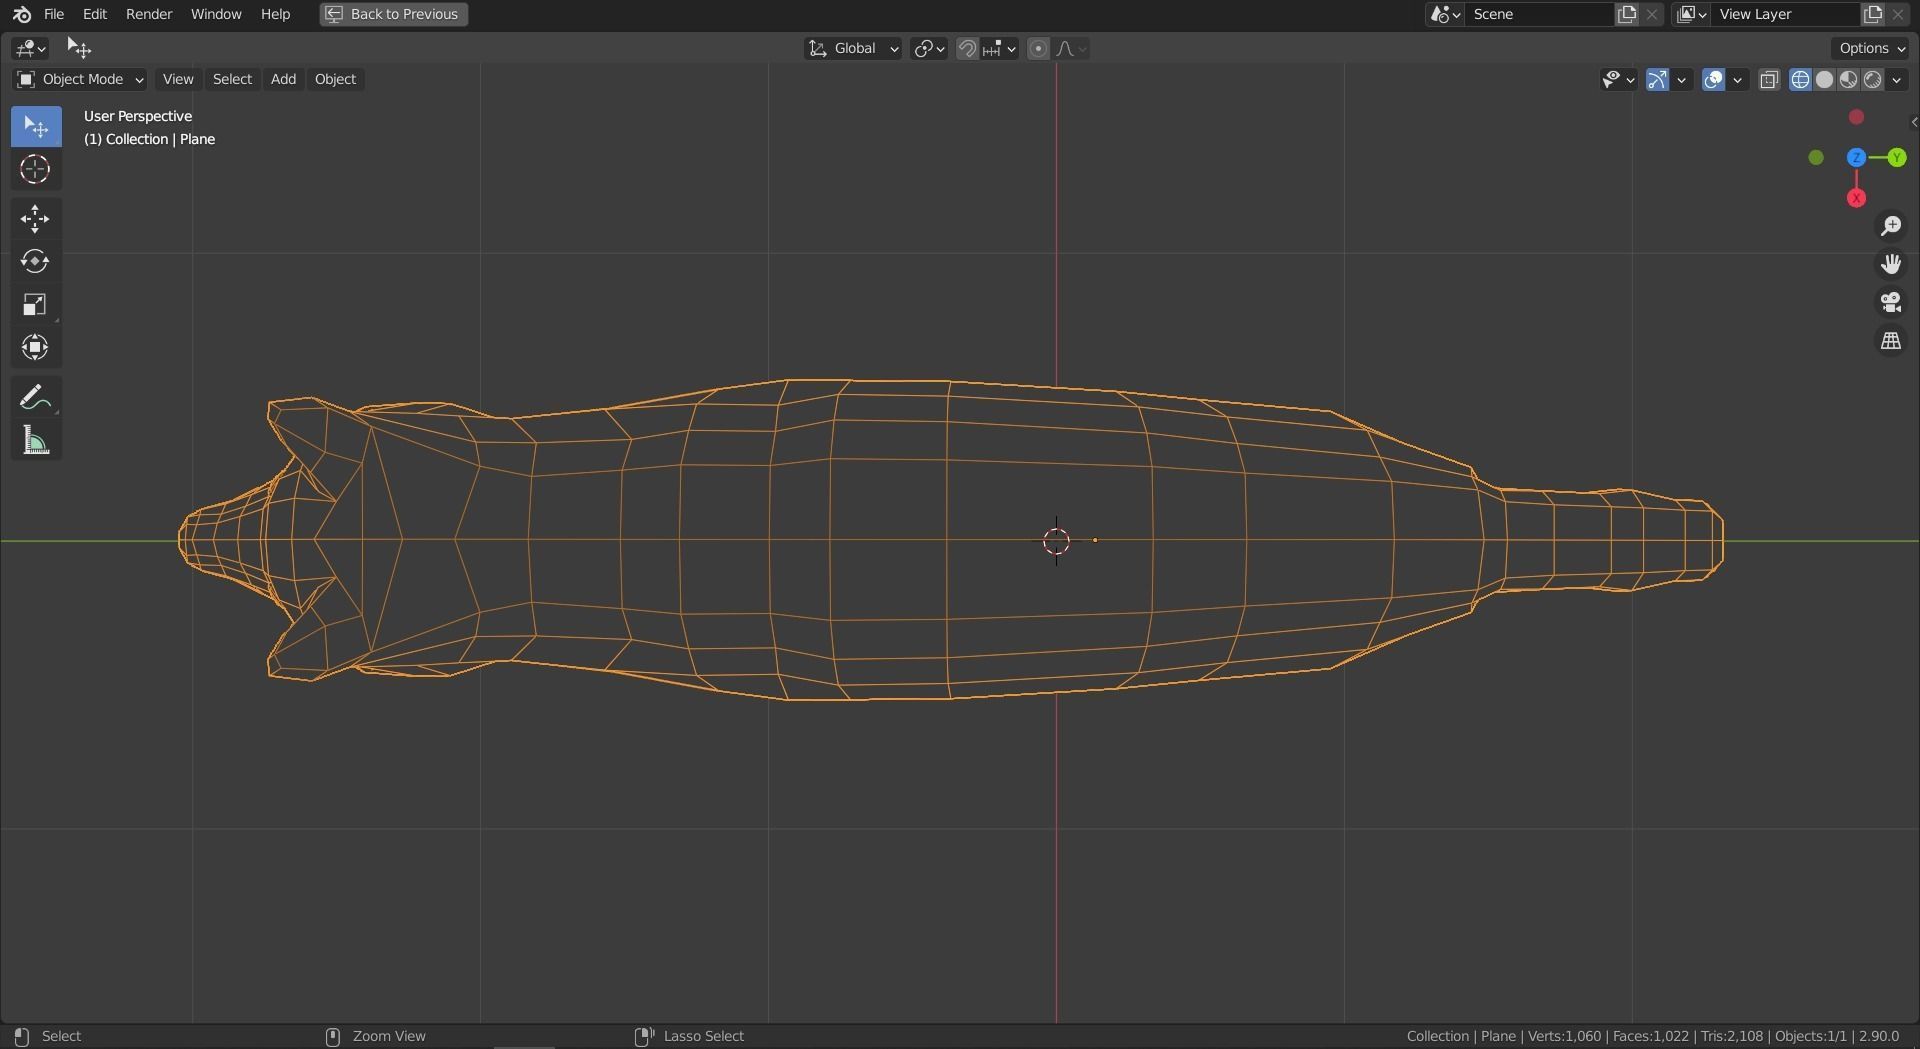Click the Move view hand icon
1920x1049 pixels.
tap(1890, 264)
